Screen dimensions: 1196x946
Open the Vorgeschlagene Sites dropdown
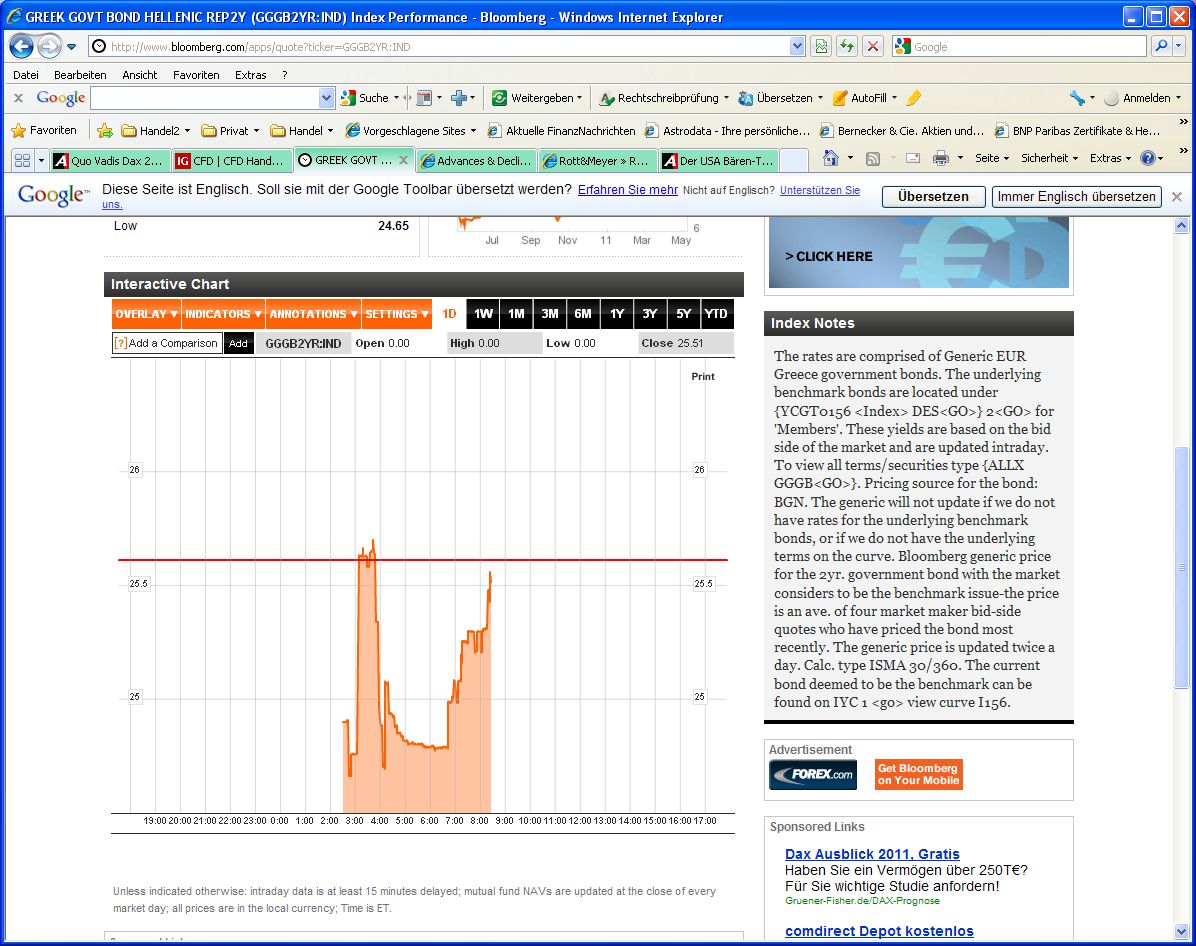[411, 130]
